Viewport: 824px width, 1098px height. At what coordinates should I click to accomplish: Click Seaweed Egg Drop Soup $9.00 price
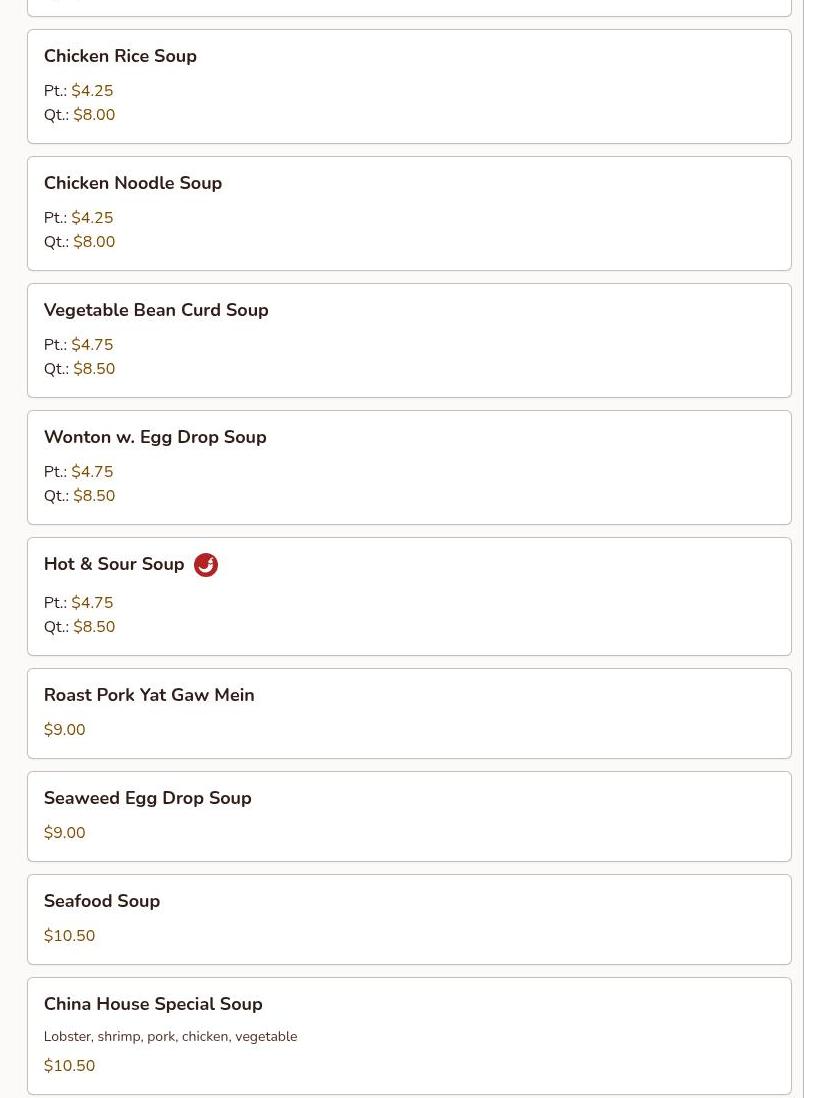pyautogui.click(x=64, y=833)
